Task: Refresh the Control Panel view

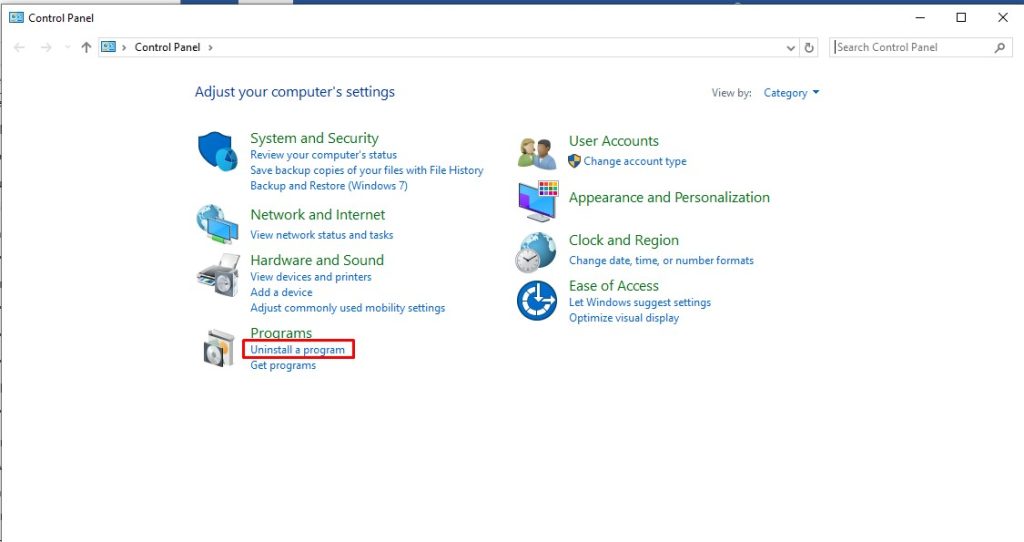Action: coord(809,48)
